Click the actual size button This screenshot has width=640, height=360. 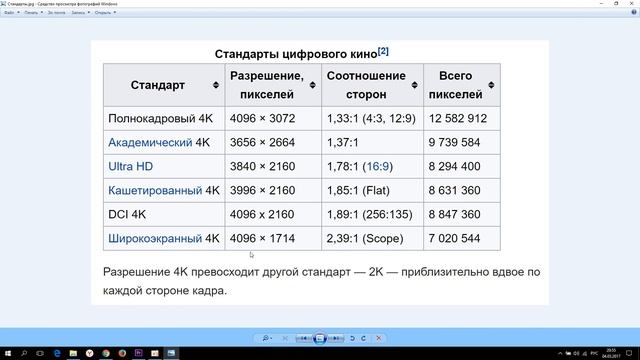coord(285,338)
